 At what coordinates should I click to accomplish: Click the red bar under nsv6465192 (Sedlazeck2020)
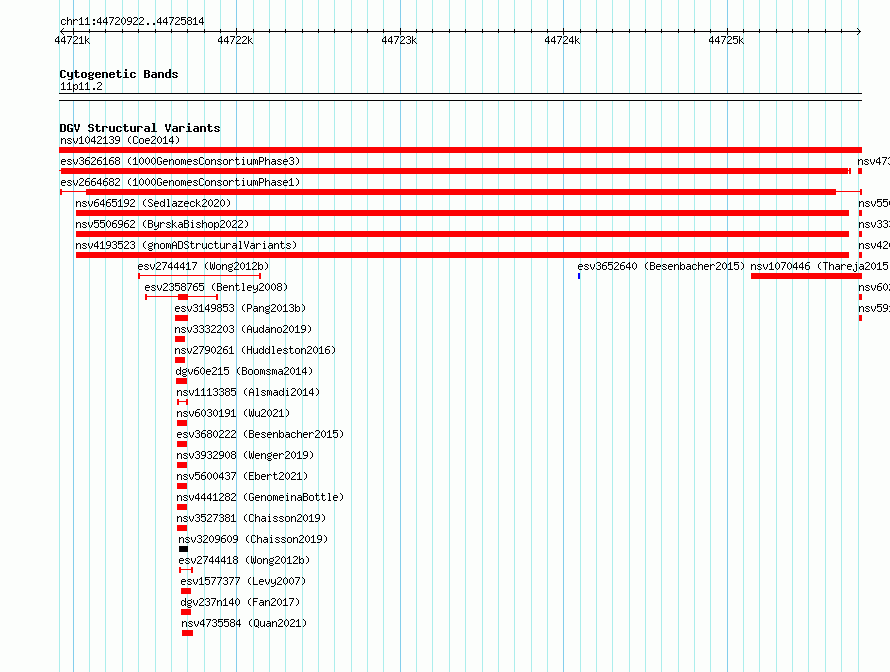(x=462, y=213)
